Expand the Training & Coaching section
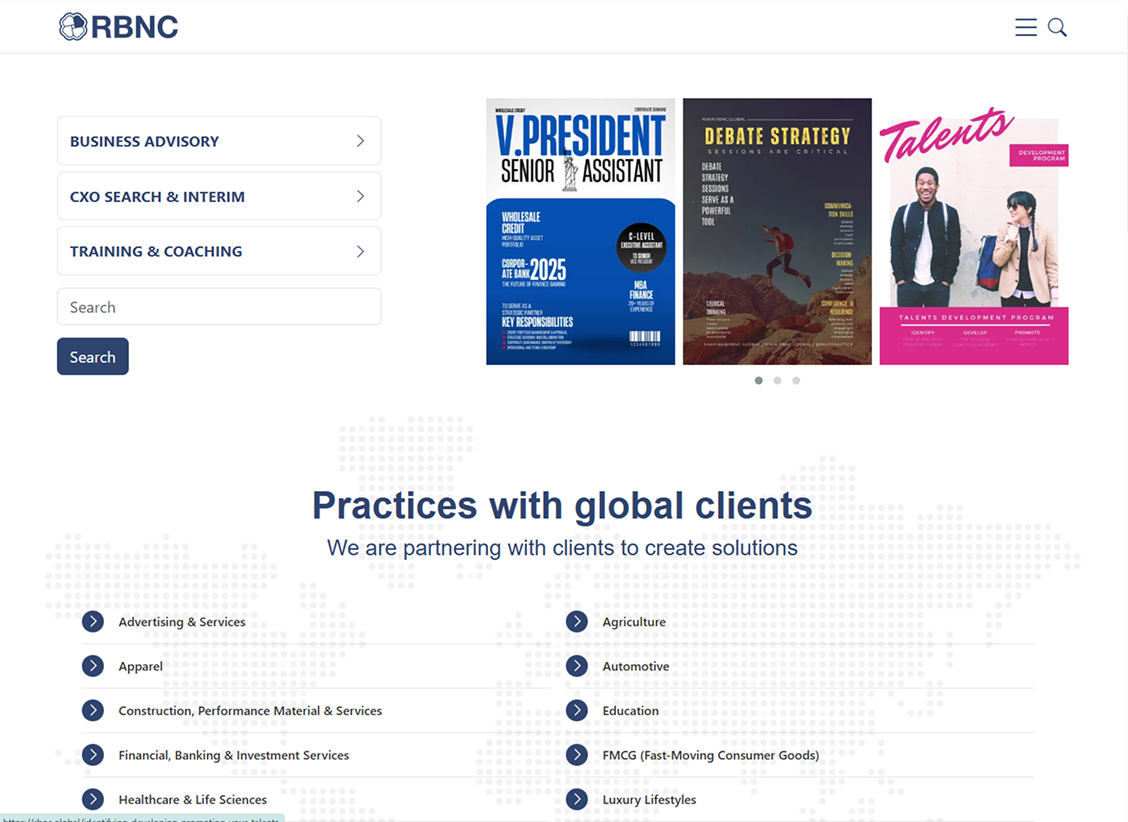The height and width of the screenshot is (822, 1128). point(219,251)
